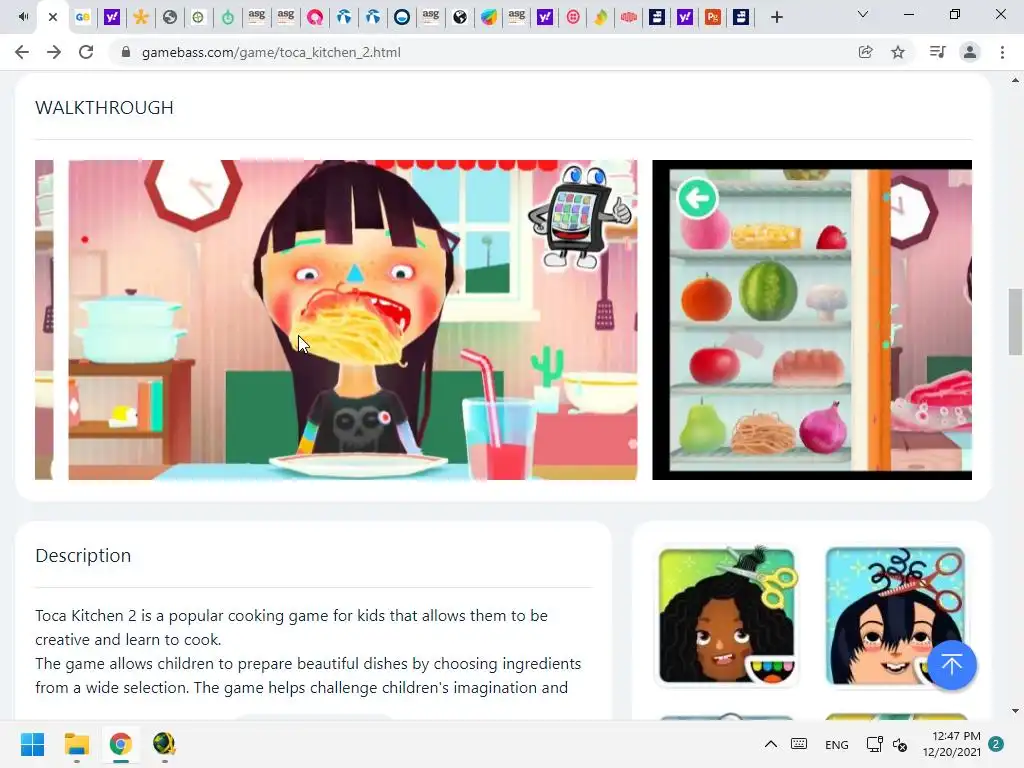Switch to the pink Q favicon tab
1024x768 pixels.
[x=315, y=17]
